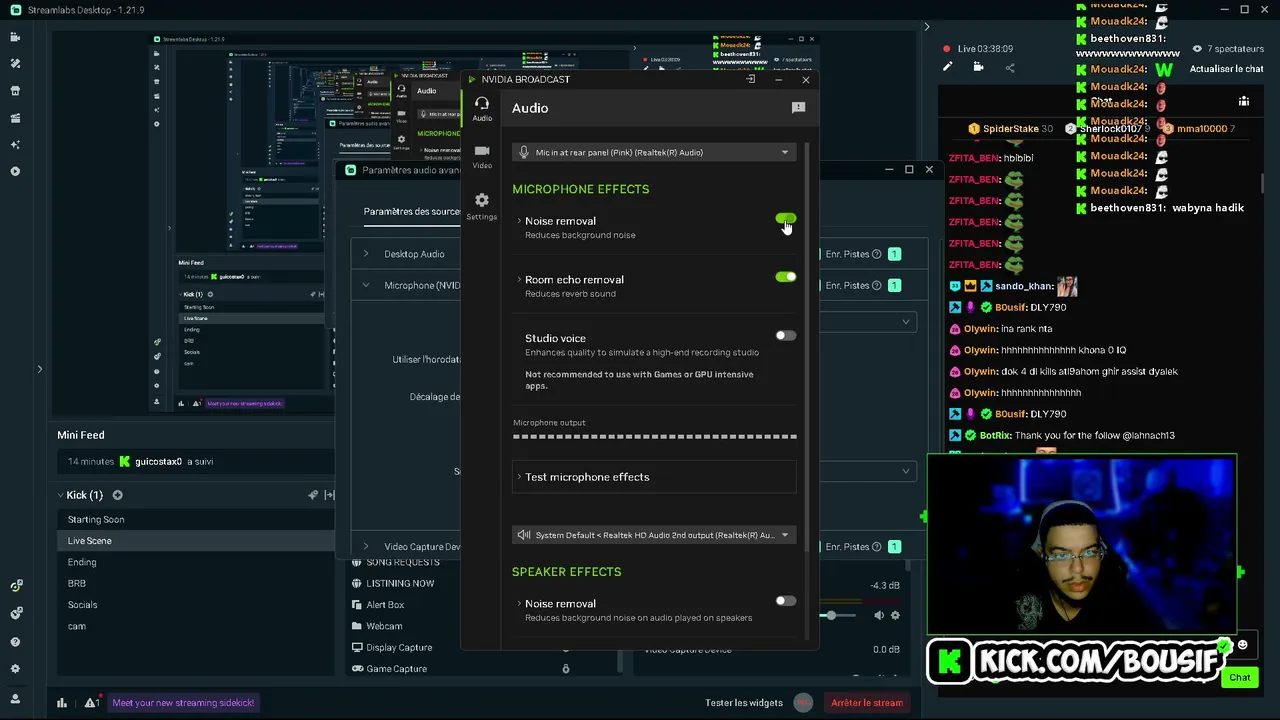This screenshot has height=720, width=1280.
Task: Select the Live Scene scene
Action: (x=195, y=541)
